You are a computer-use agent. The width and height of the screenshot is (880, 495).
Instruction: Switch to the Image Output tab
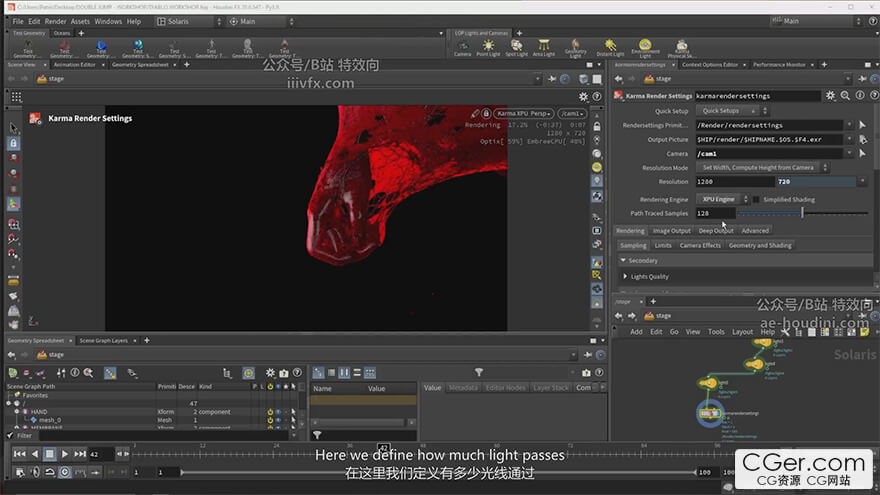tap(672, 230)
